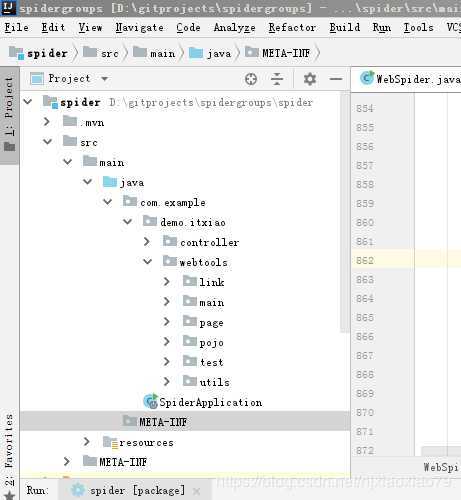Click the pojo package folder icon

pos(190,341)
